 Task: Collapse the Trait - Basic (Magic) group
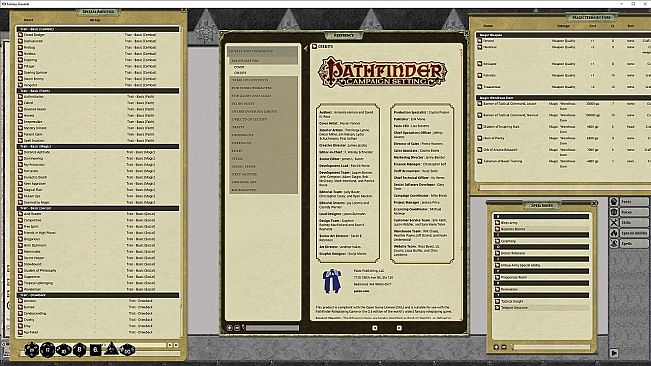(98, 146)
